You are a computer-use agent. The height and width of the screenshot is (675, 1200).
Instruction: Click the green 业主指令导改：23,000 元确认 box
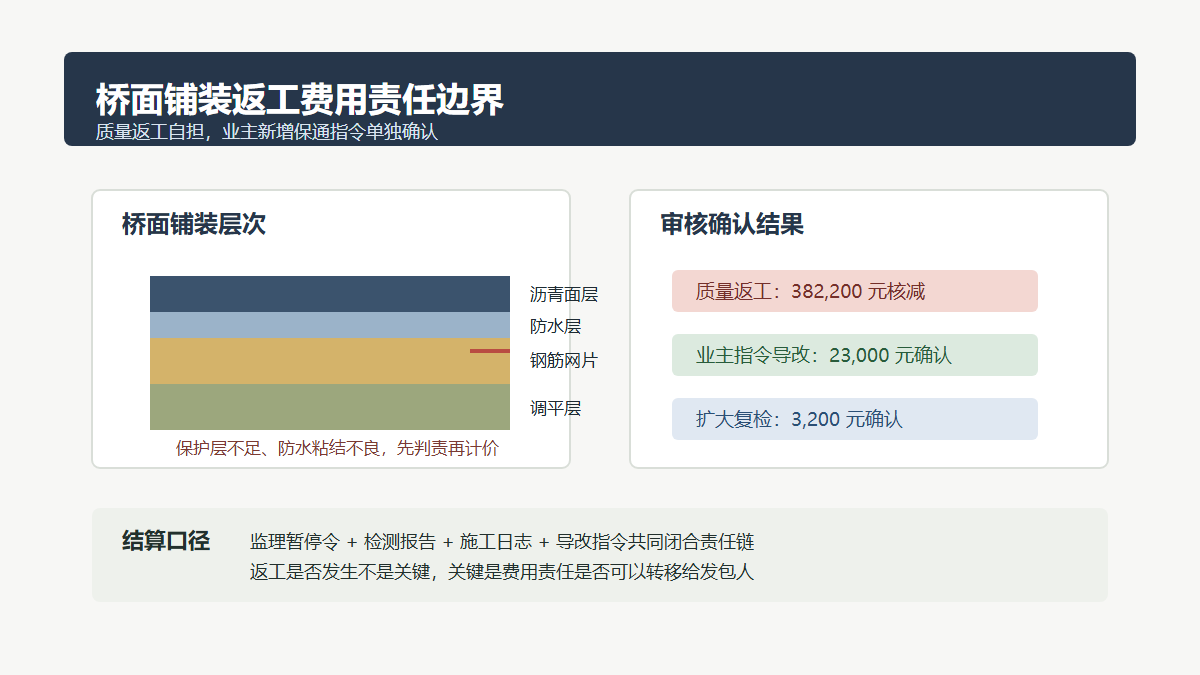click(x=855, y=355)
